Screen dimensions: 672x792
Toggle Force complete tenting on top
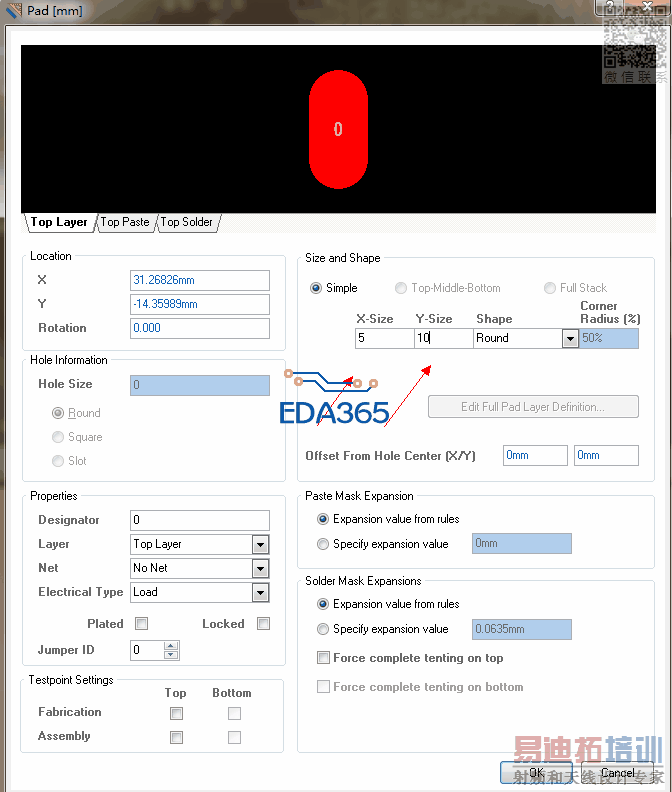(x=323, y=658)
